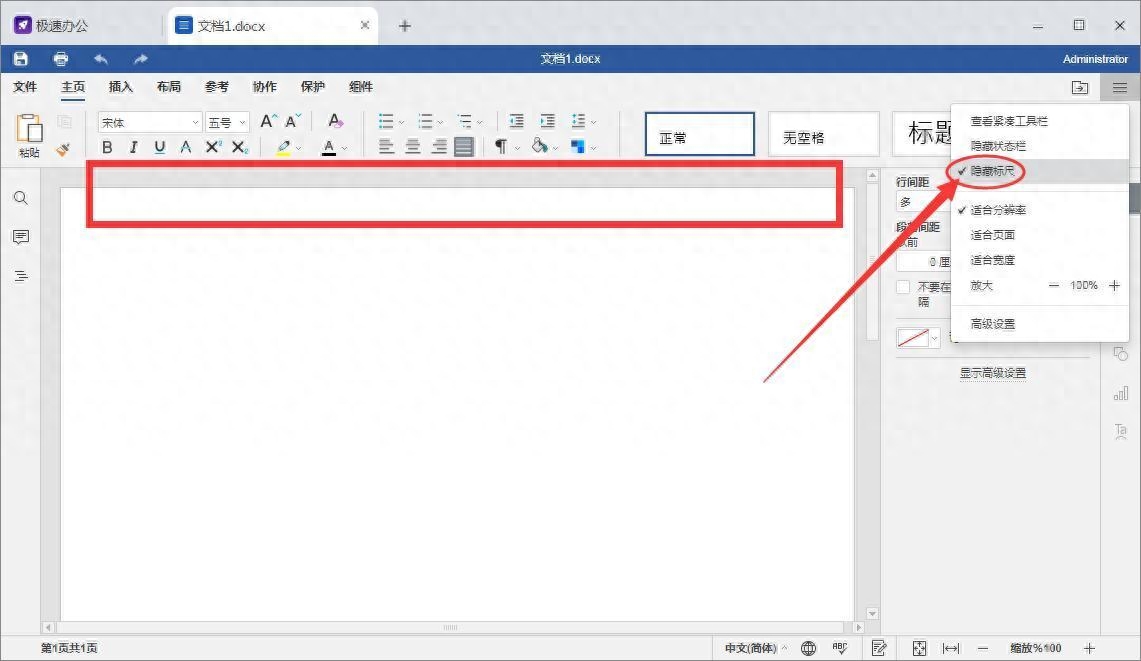Center align the paragraph
This screenshot has height=661, width=1141.
tap(413, 147)
